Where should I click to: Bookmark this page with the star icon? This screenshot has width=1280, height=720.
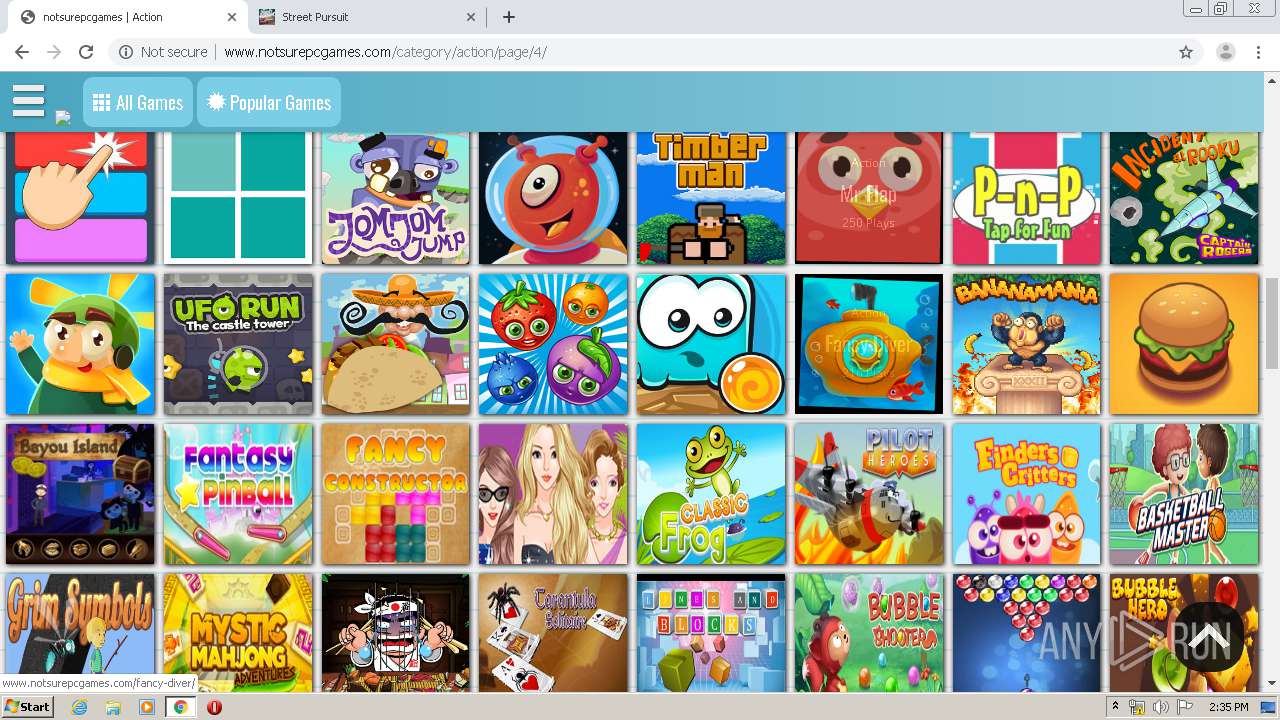(x=1186, y=52)
